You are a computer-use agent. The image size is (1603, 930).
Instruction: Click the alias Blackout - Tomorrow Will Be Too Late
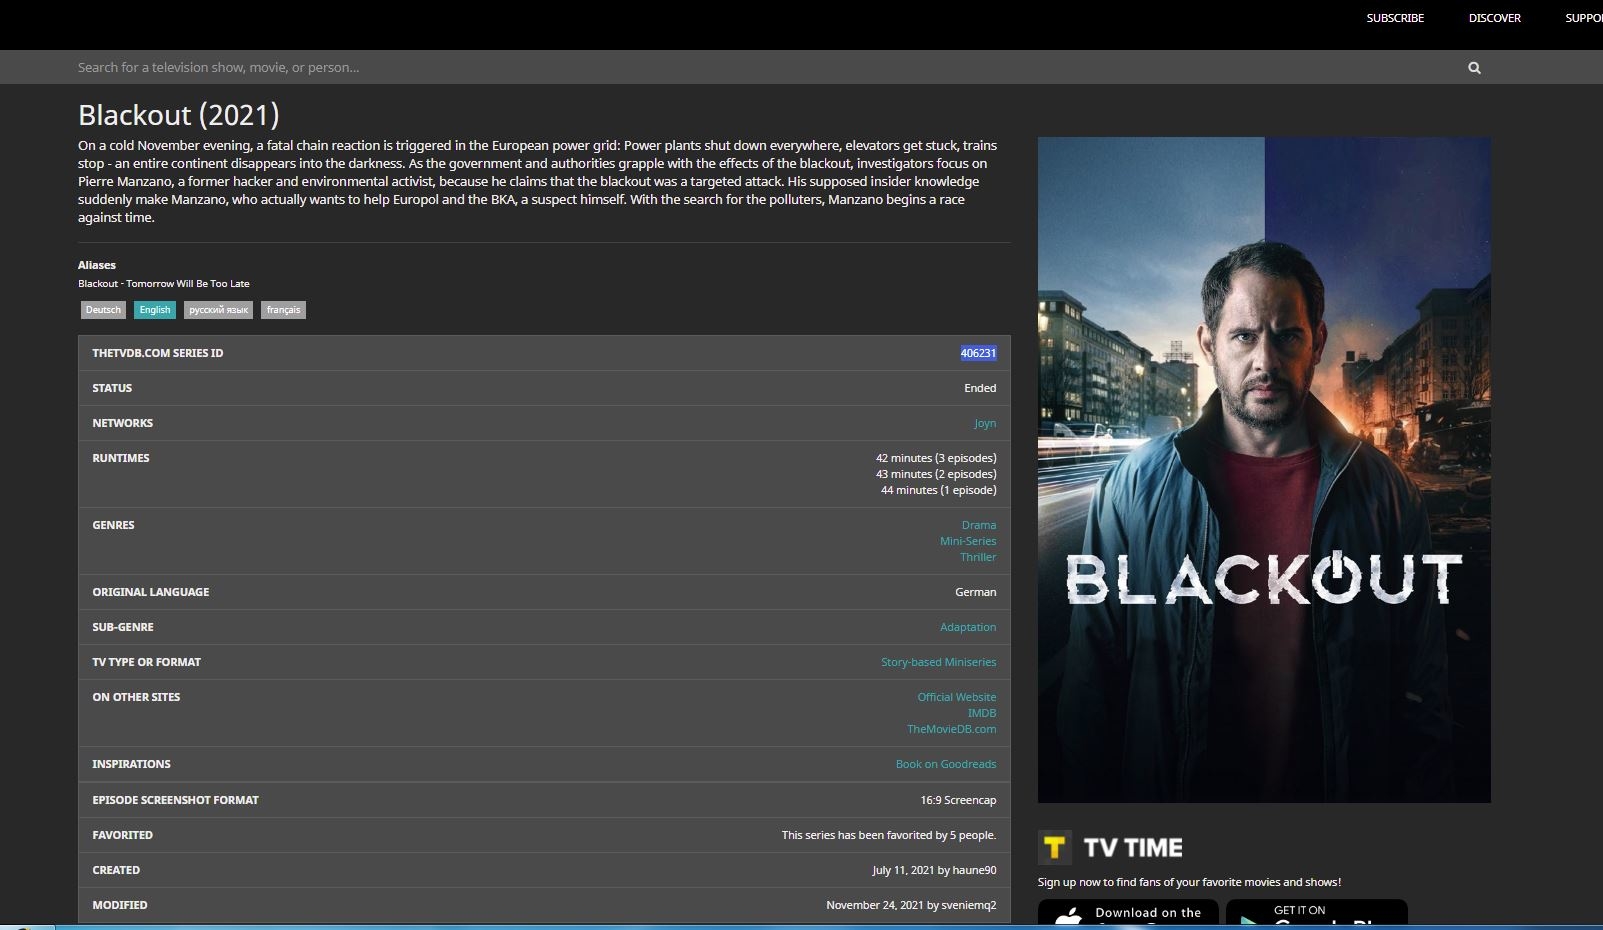(164, 284)
